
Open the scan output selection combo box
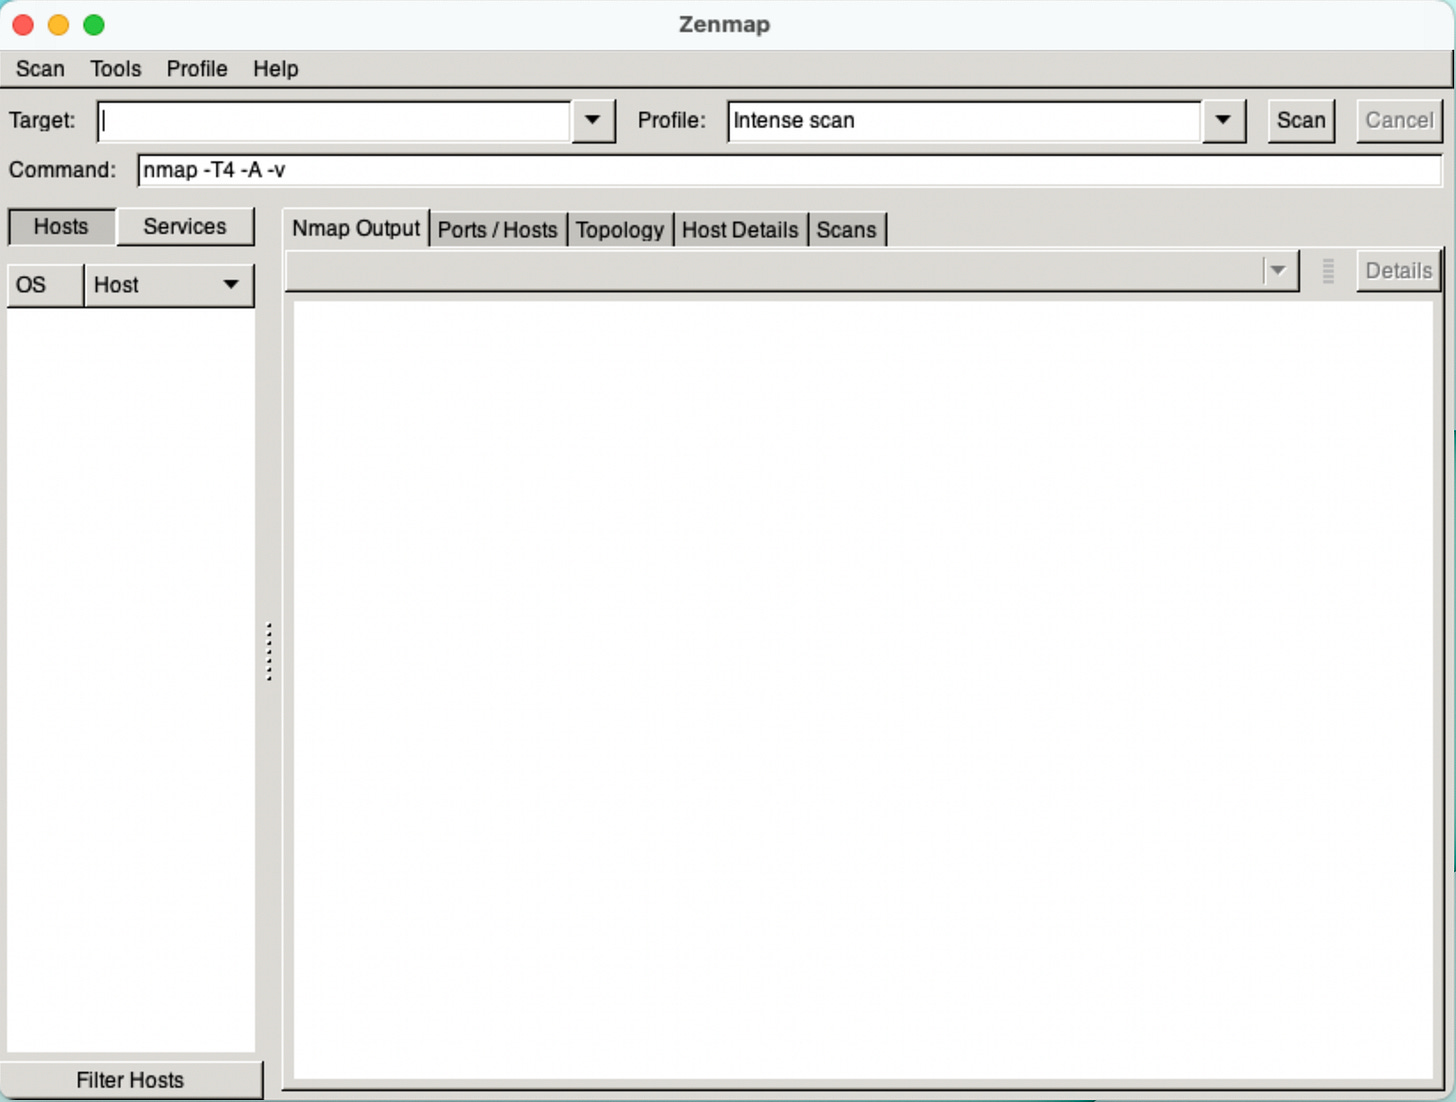point(792,271)
